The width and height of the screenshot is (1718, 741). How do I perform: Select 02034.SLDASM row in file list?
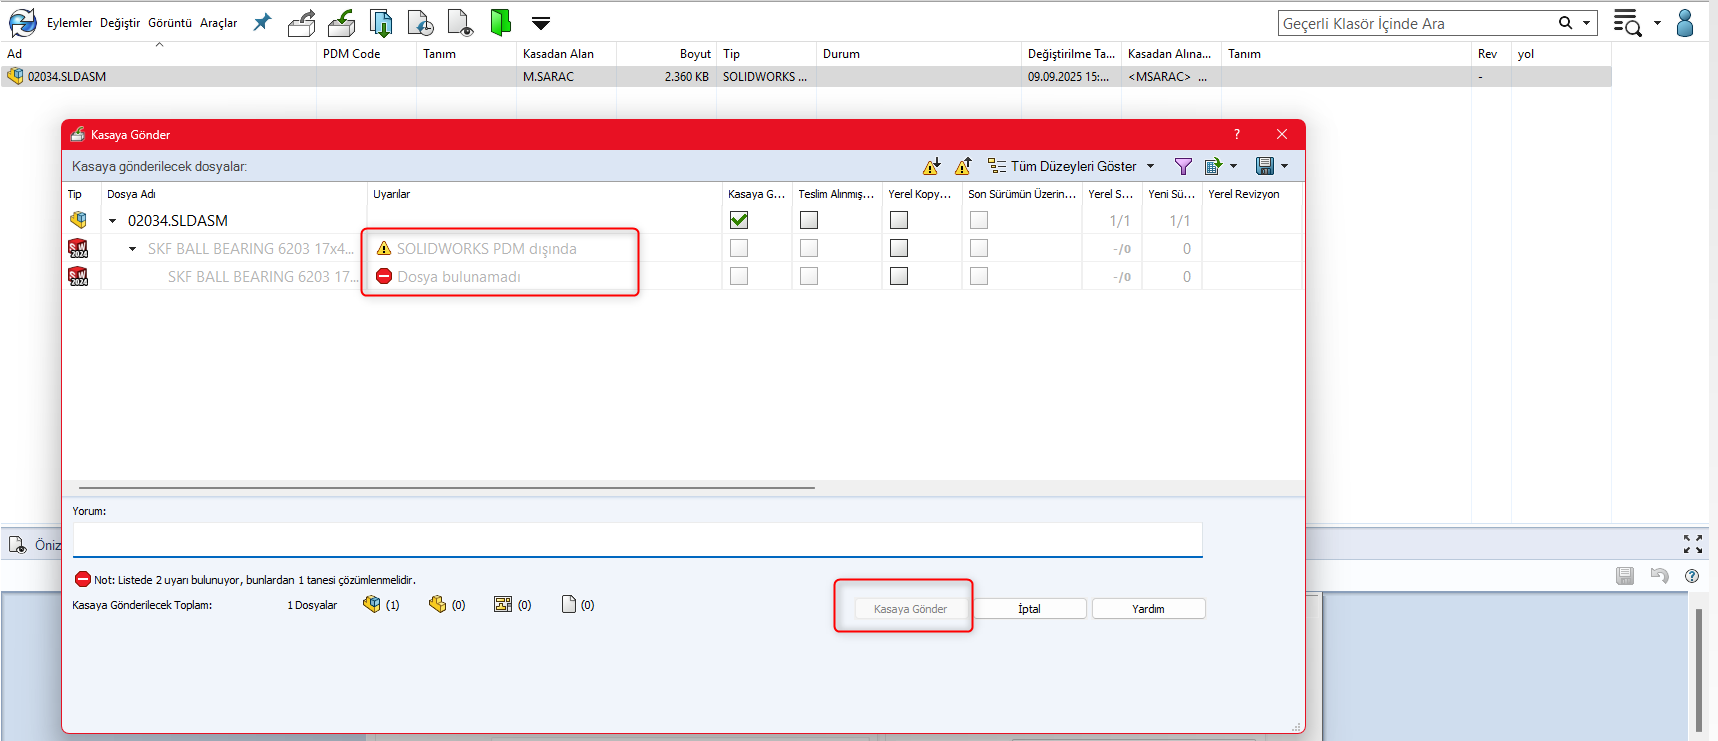coord(806,77)
